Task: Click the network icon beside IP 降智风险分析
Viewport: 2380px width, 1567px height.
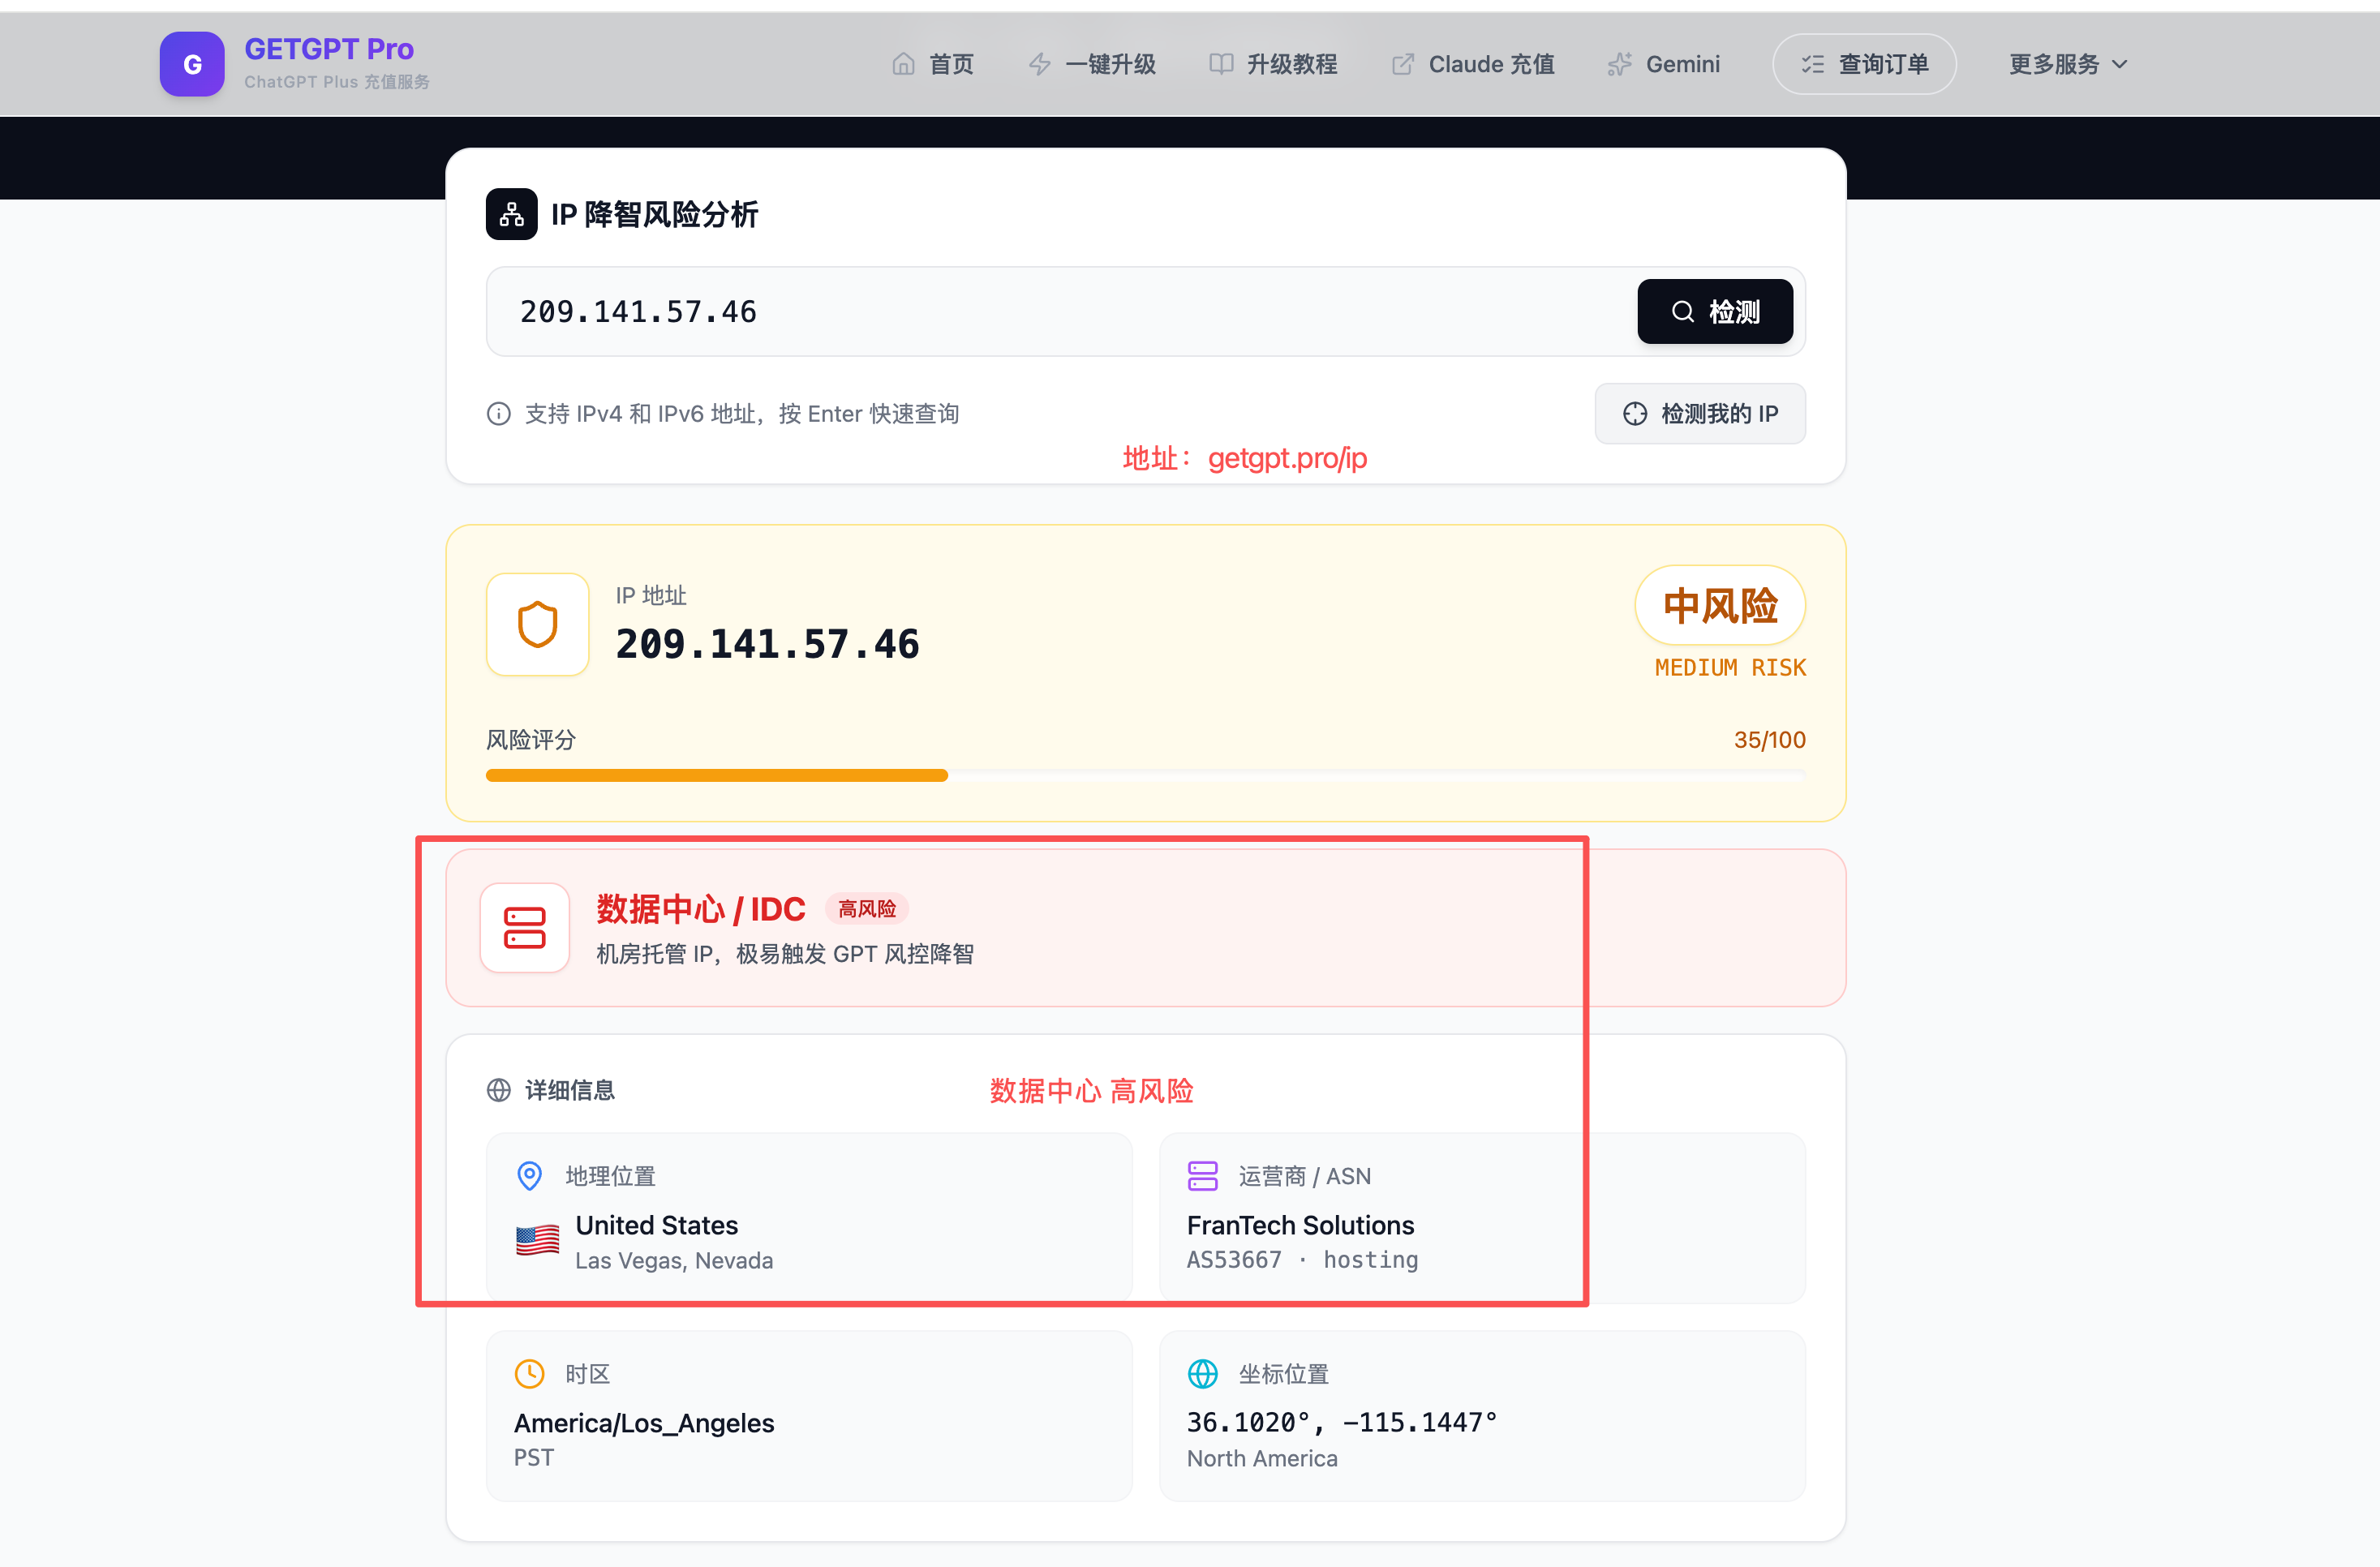Action: (511, 214)
